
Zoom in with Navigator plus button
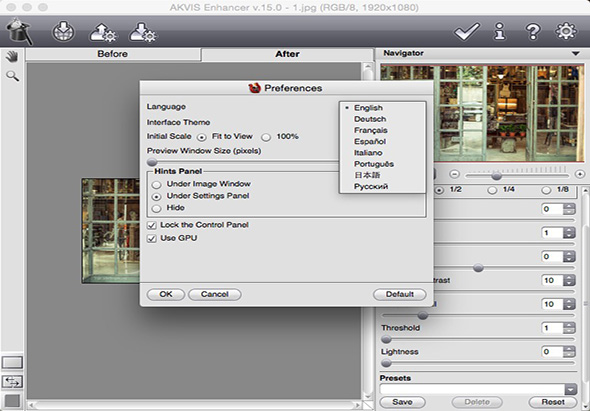[580, 174]
